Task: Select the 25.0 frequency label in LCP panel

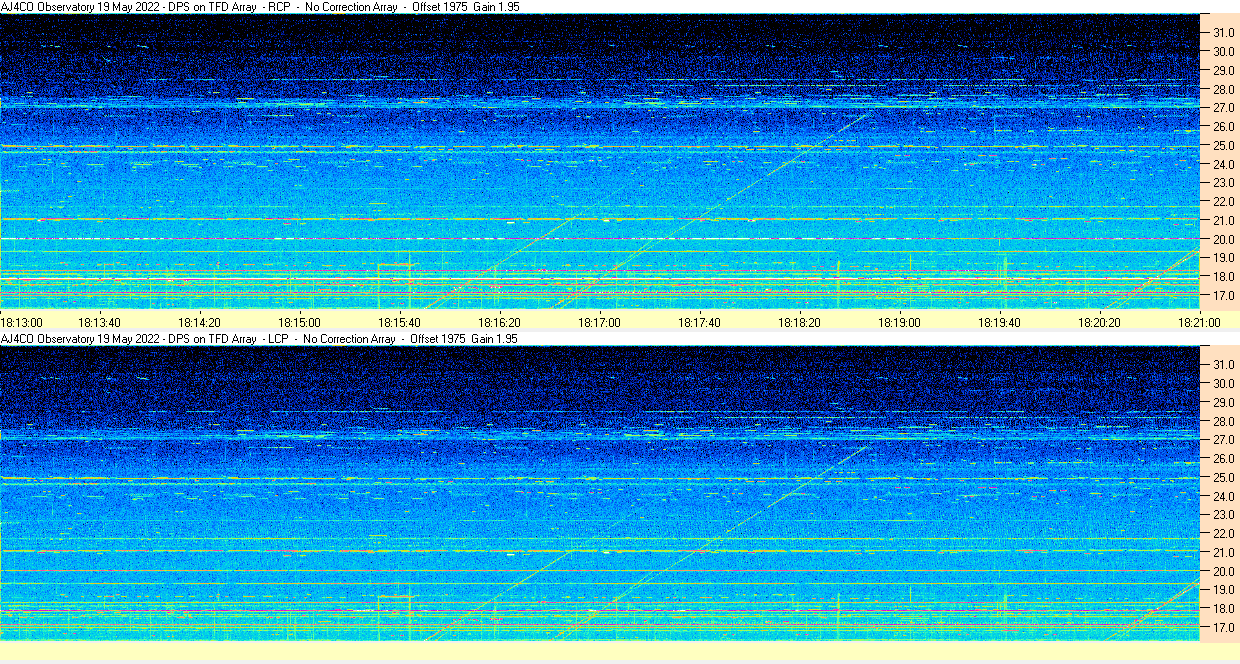Action: [x=1223, y=477]
